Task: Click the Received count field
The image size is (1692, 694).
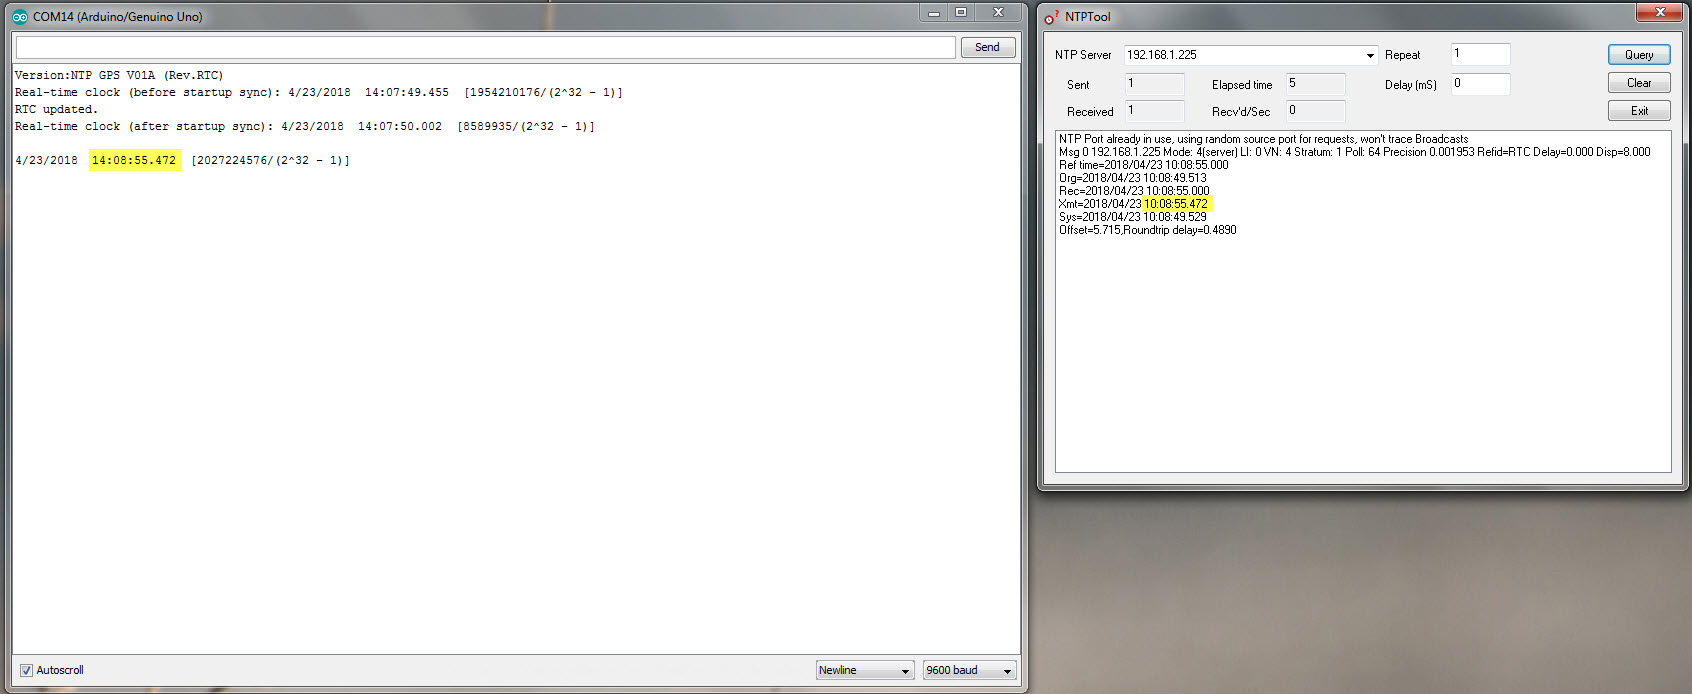Action: click(x=1154, y=111)
